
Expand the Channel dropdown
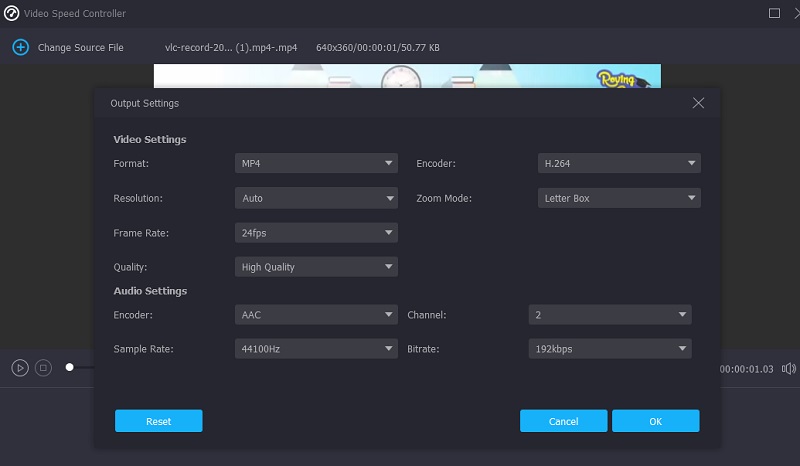pyautogui.click(x=609, y=315)
